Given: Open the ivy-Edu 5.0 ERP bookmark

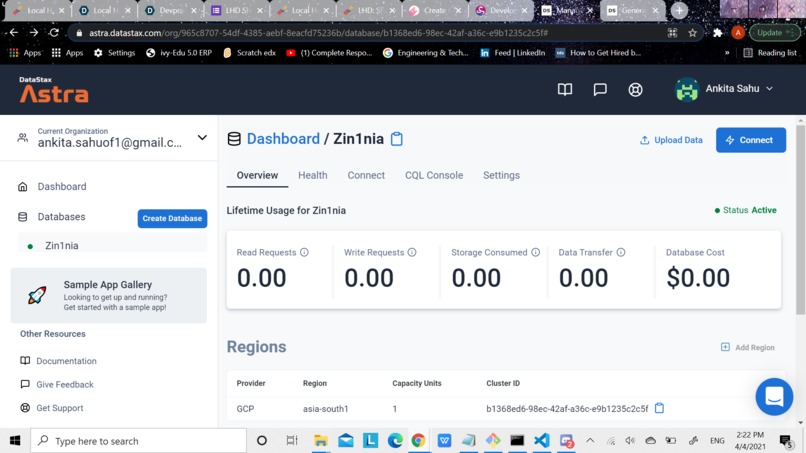Looking at the screenshot, I should pyautogui.click(x=179, y=53).
